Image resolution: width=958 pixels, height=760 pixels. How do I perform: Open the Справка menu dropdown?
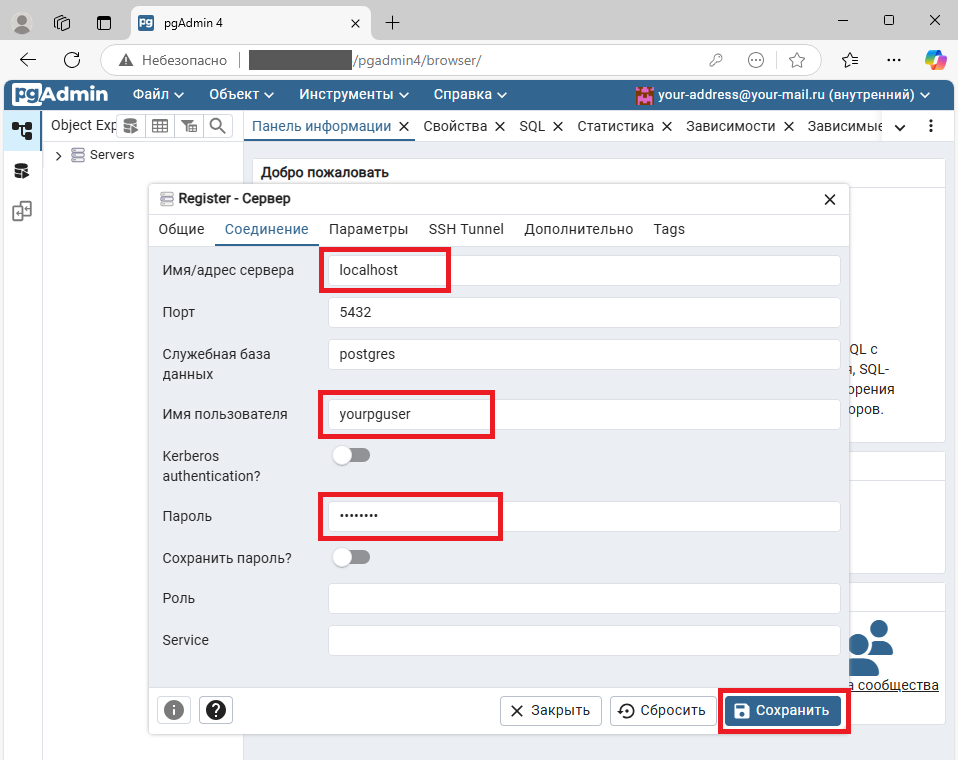470,95
